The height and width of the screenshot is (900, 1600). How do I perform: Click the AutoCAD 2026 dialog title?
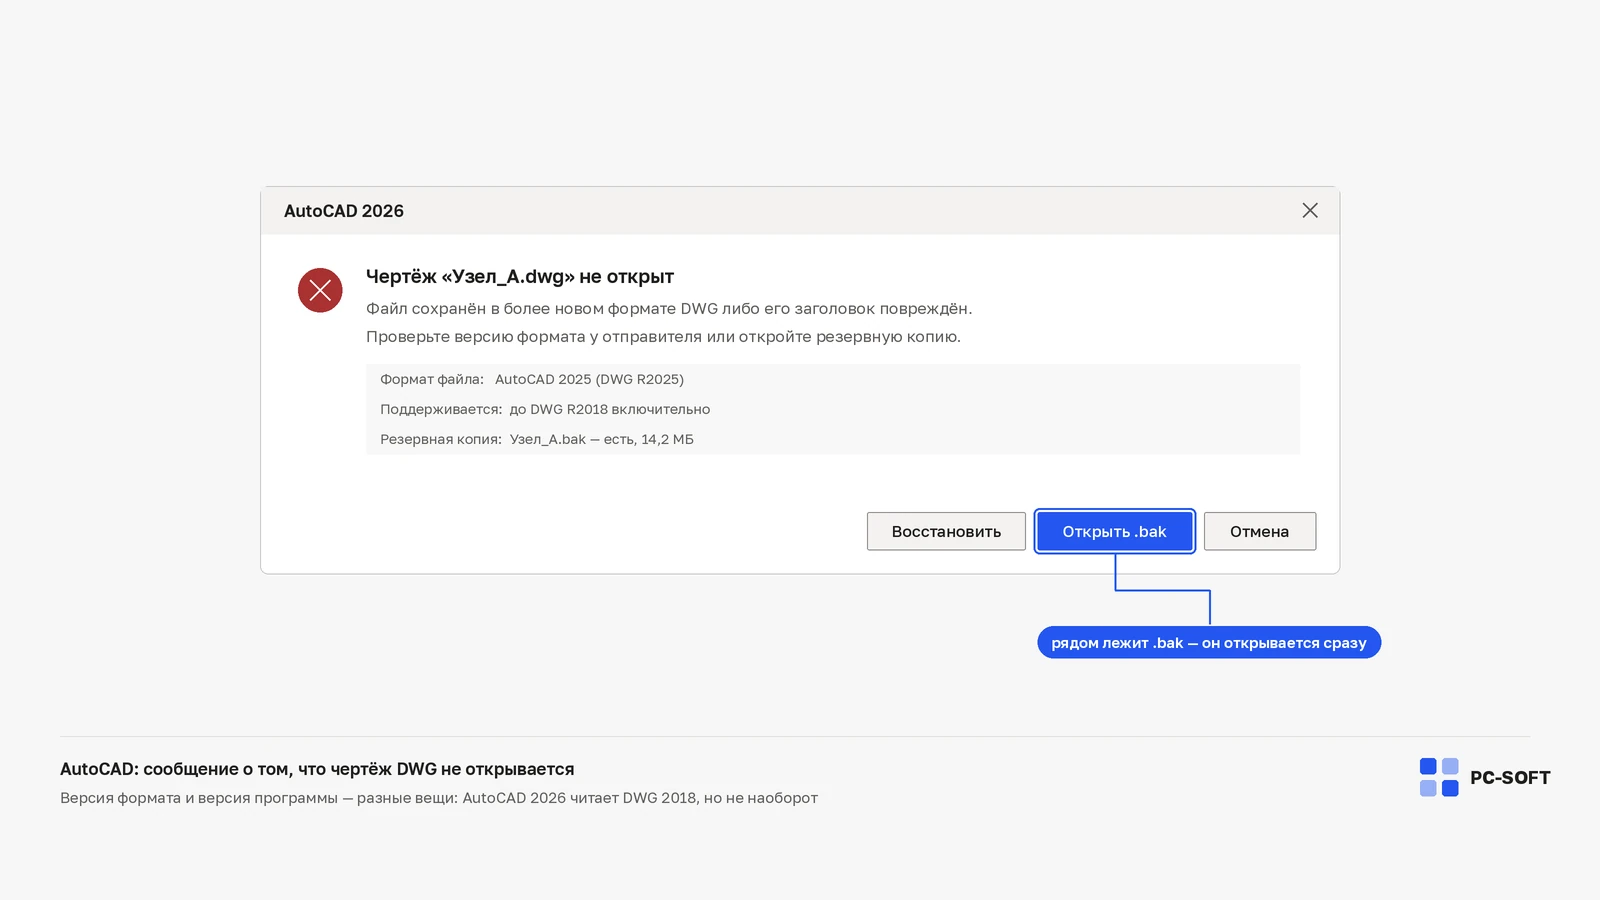tap(344, 211)
